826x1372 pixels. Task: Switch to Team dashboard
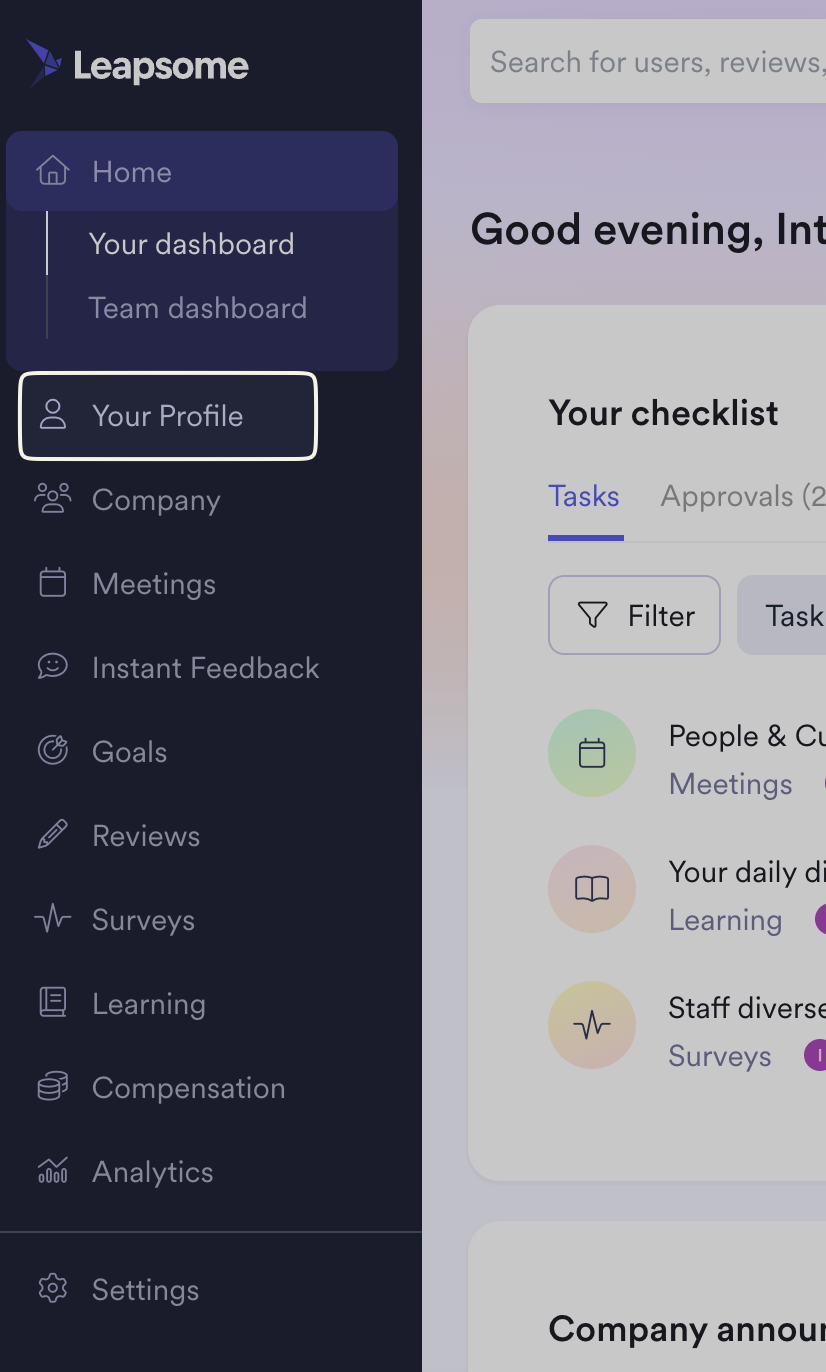(197, 308)
